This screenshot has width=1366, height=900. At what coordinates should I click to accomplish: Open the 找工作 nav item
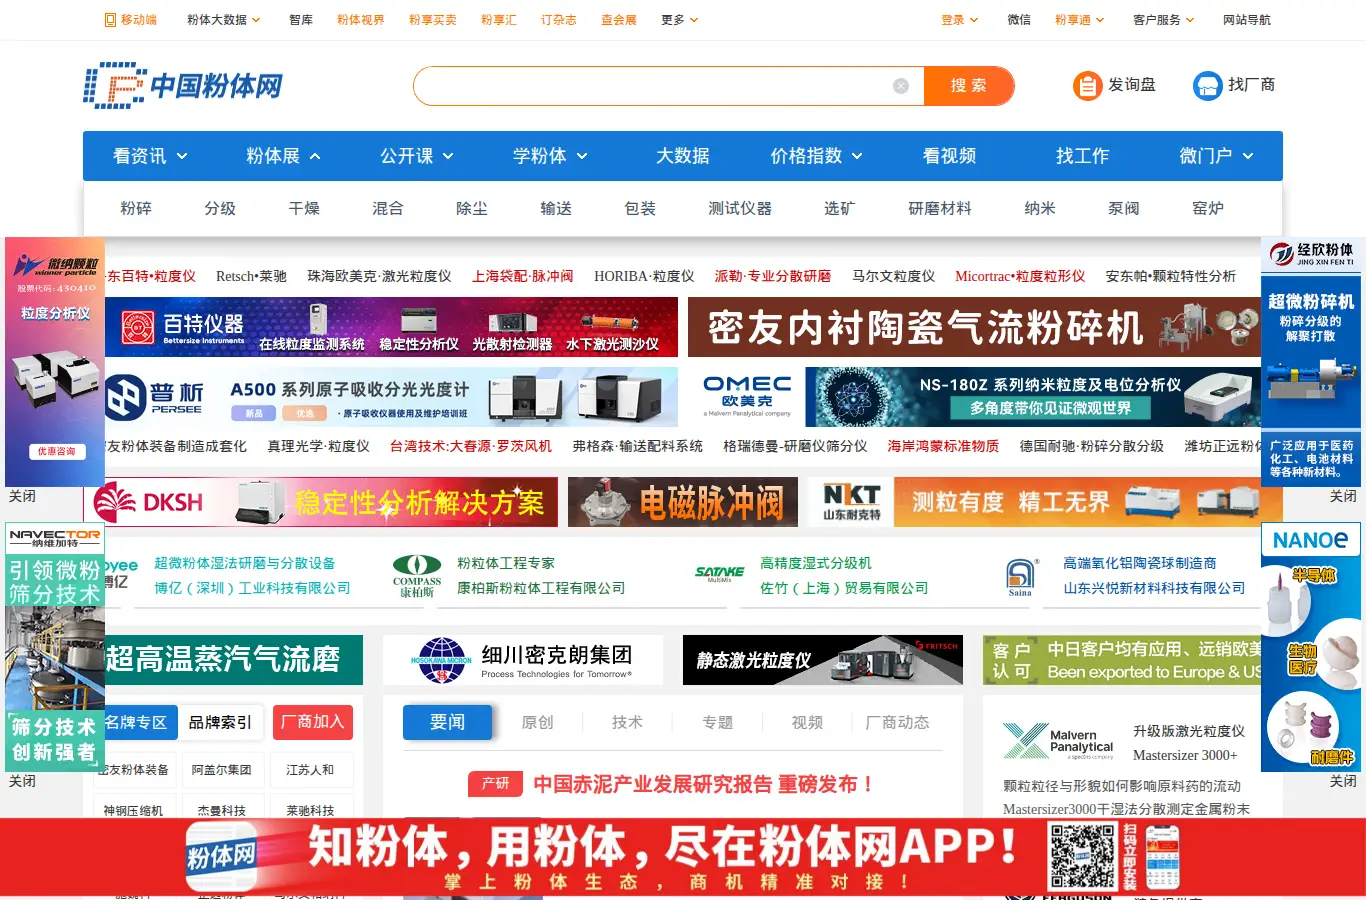[x=1082, y=156]
